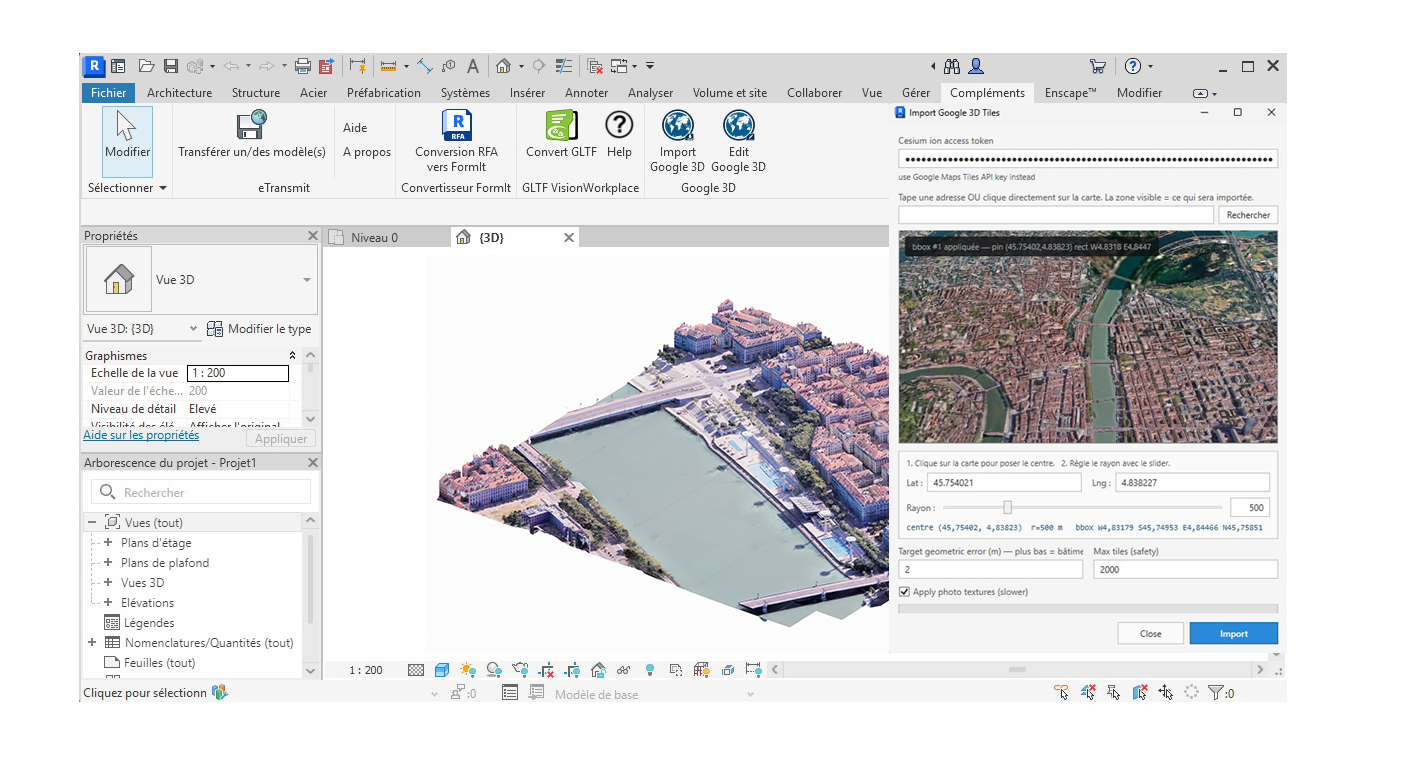1416x778 pixels.
Task: Open a file from quick access toolbar
Action: 147,66
